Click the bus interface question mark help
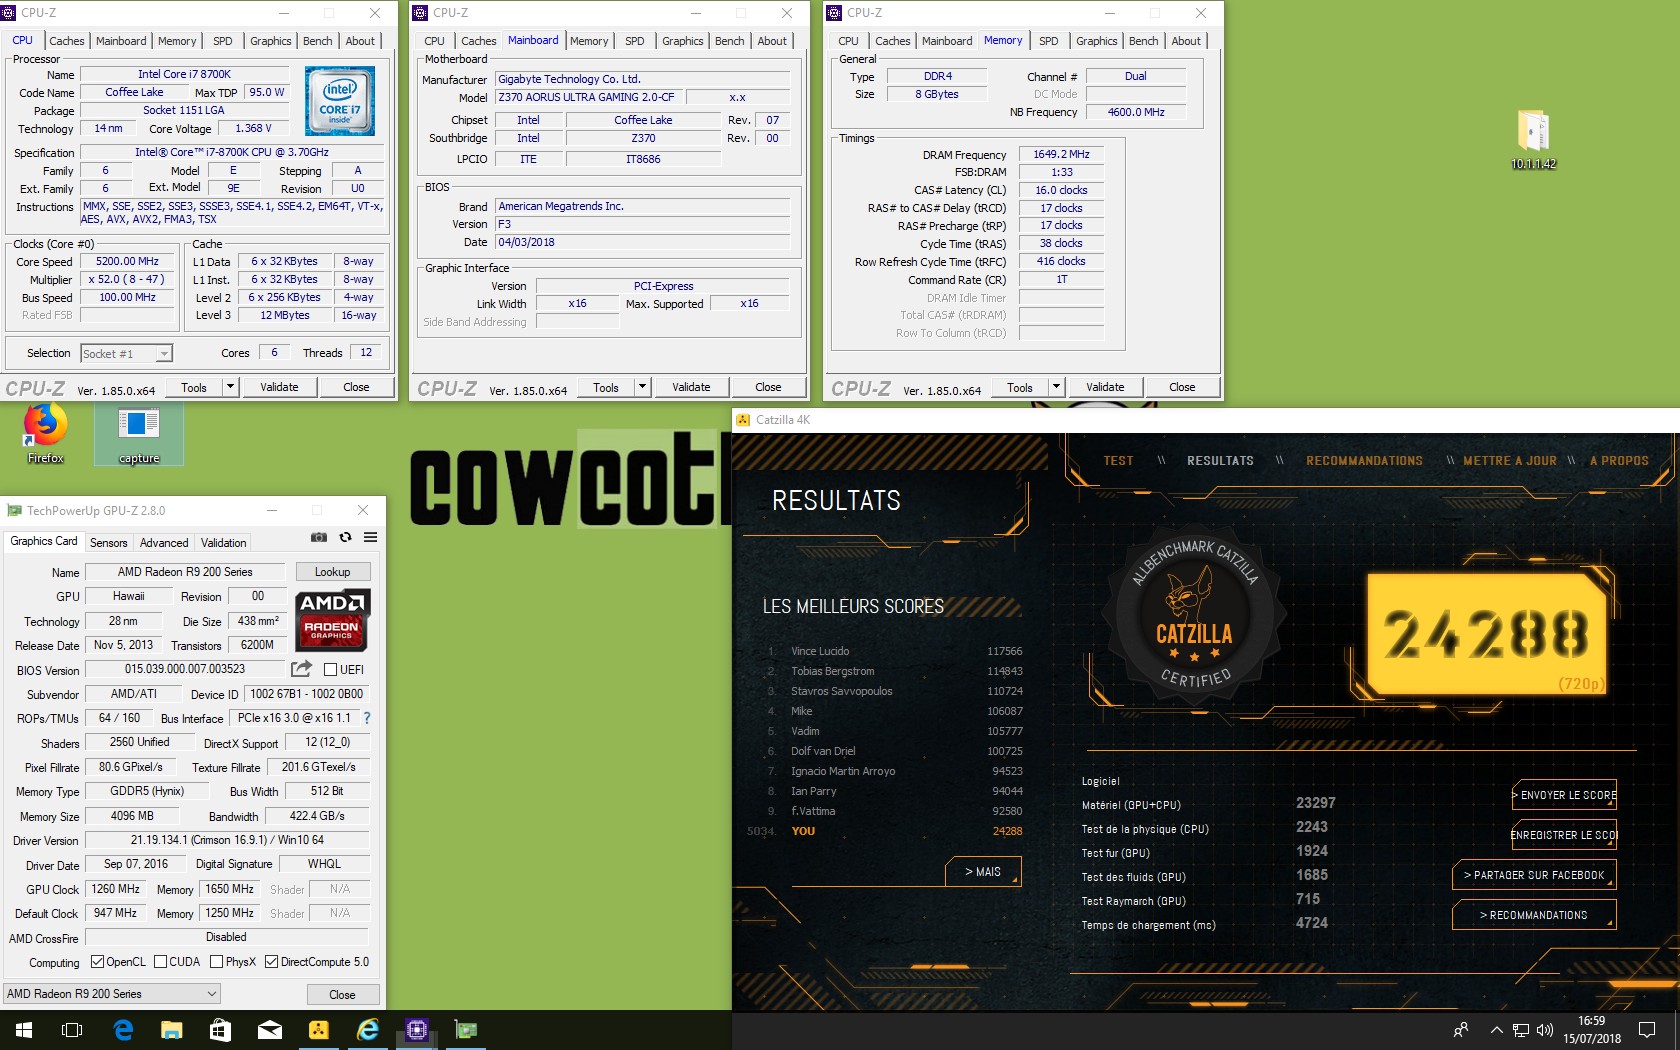Image resolution: width=1680 pixels, height=1050 pixels. (x=367, y=718)
